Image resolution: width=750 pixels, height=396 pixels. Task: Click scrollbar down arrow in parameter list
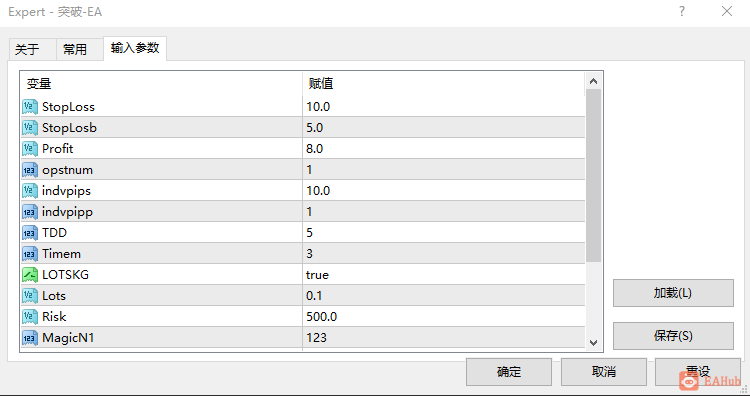pos(594,342)
